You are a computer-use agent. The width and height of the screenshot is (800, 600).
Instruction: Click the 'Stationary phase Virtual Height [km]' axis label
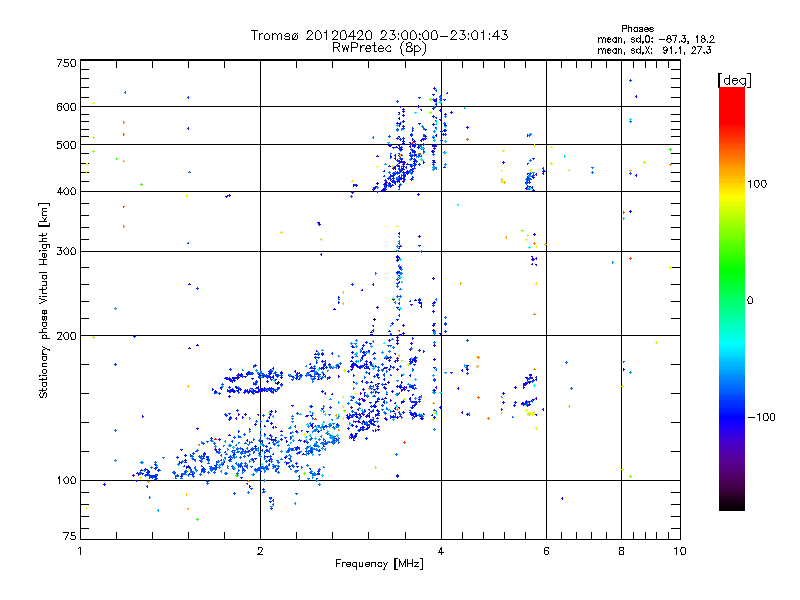[43, 301]
